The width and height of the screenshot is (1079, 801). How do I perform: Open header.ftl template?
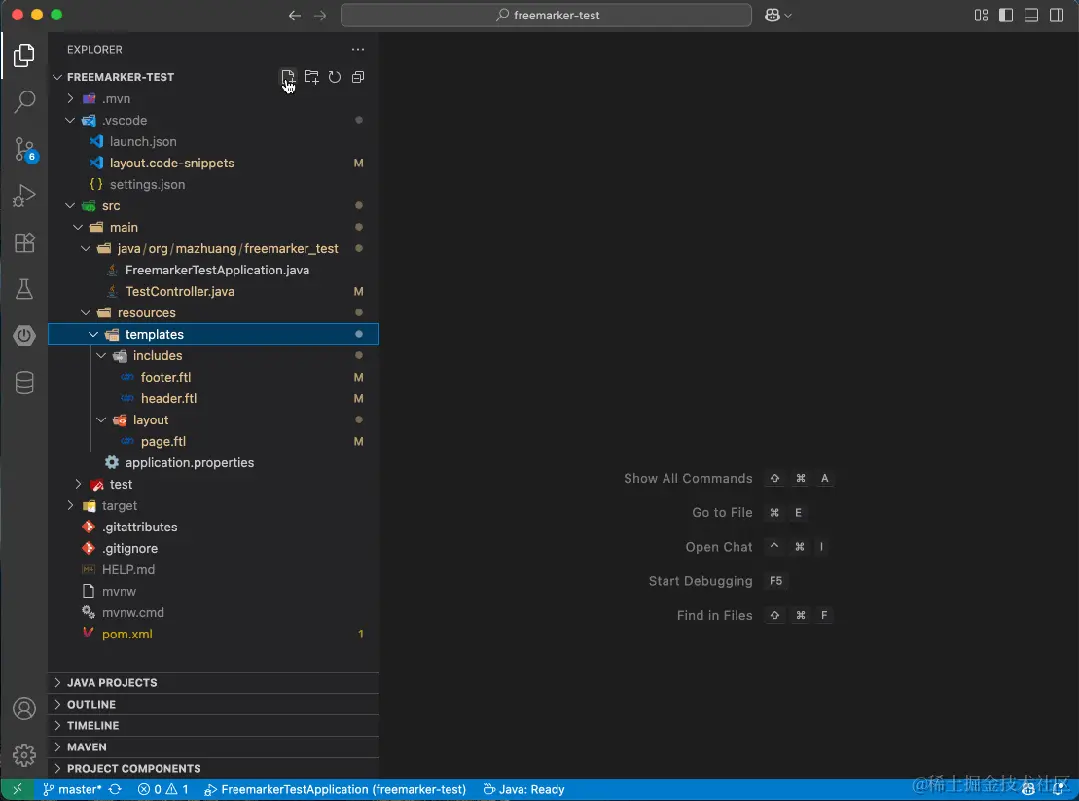tap(213, 398)
